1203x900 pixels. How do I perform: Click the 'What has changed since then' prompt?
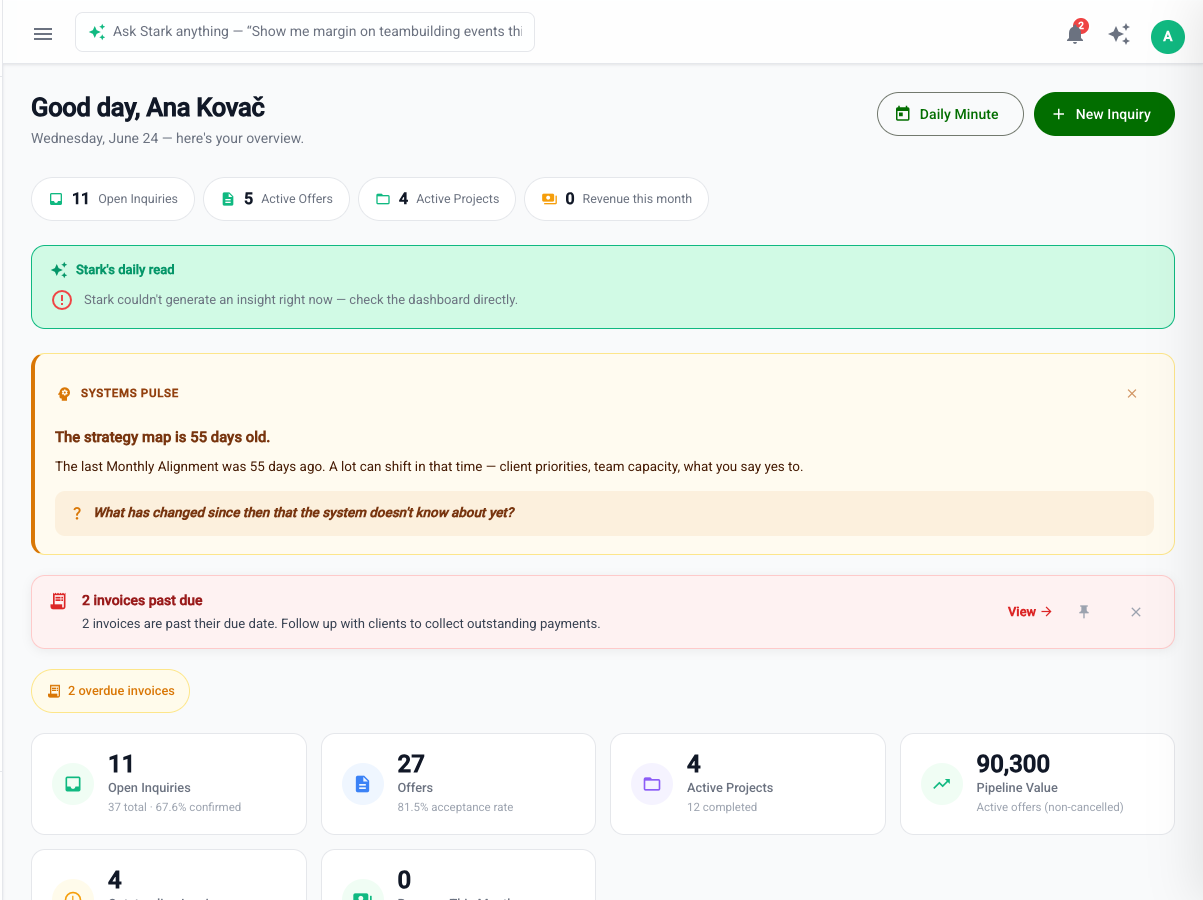coord(304,513)
